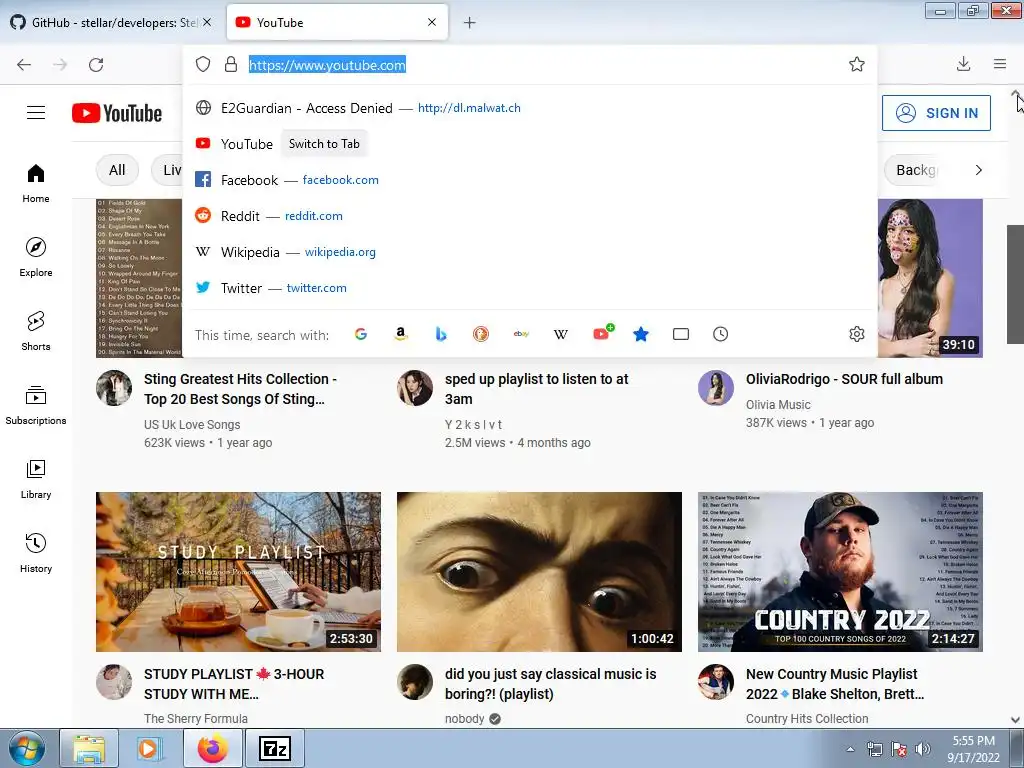This screenshot has width=1024, height=768.
Task: Search with Bing icon
Action: [x=441, y=334]
